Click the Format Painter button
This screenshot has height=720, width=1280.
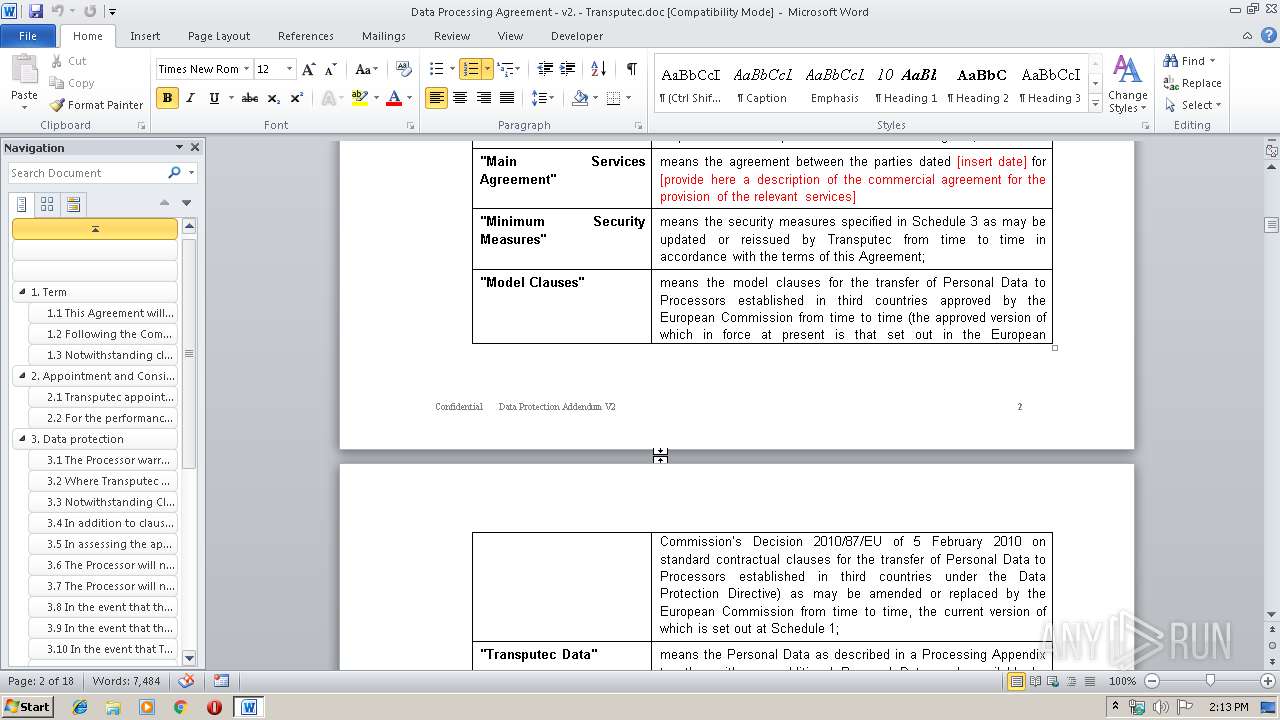coord(97,105)
